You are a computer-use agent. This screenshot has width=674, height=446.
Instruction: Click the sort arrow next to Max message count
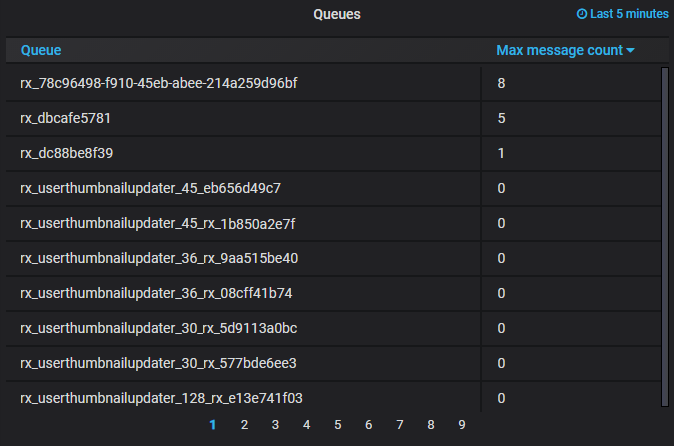pyautogui.click(x=631, y=51)
